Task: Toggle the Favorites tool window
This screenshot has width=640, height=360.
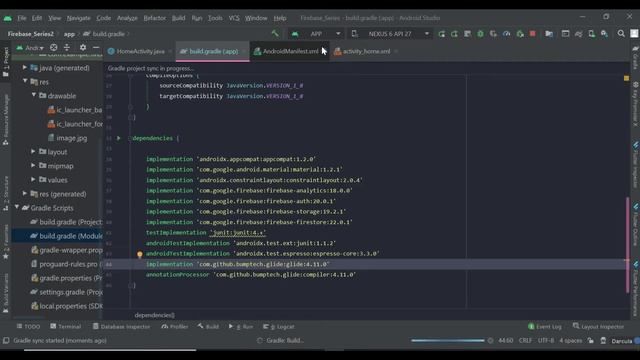Action: pos(6,242)
